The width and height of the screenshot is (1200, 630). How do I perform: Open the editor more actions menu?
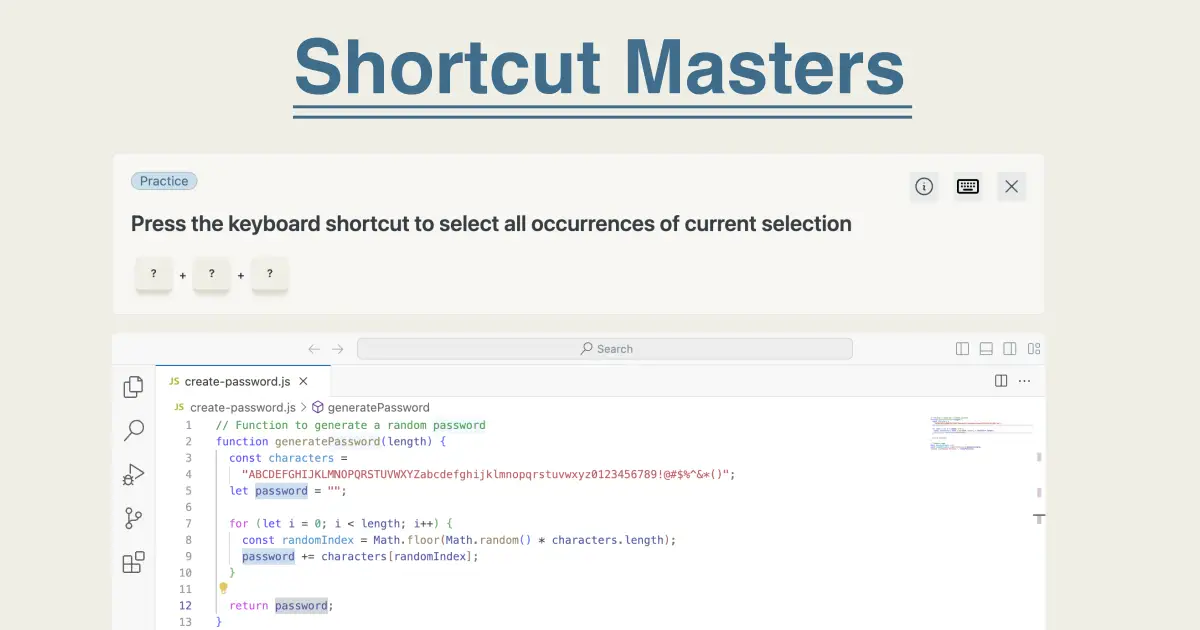(1024, 381)
